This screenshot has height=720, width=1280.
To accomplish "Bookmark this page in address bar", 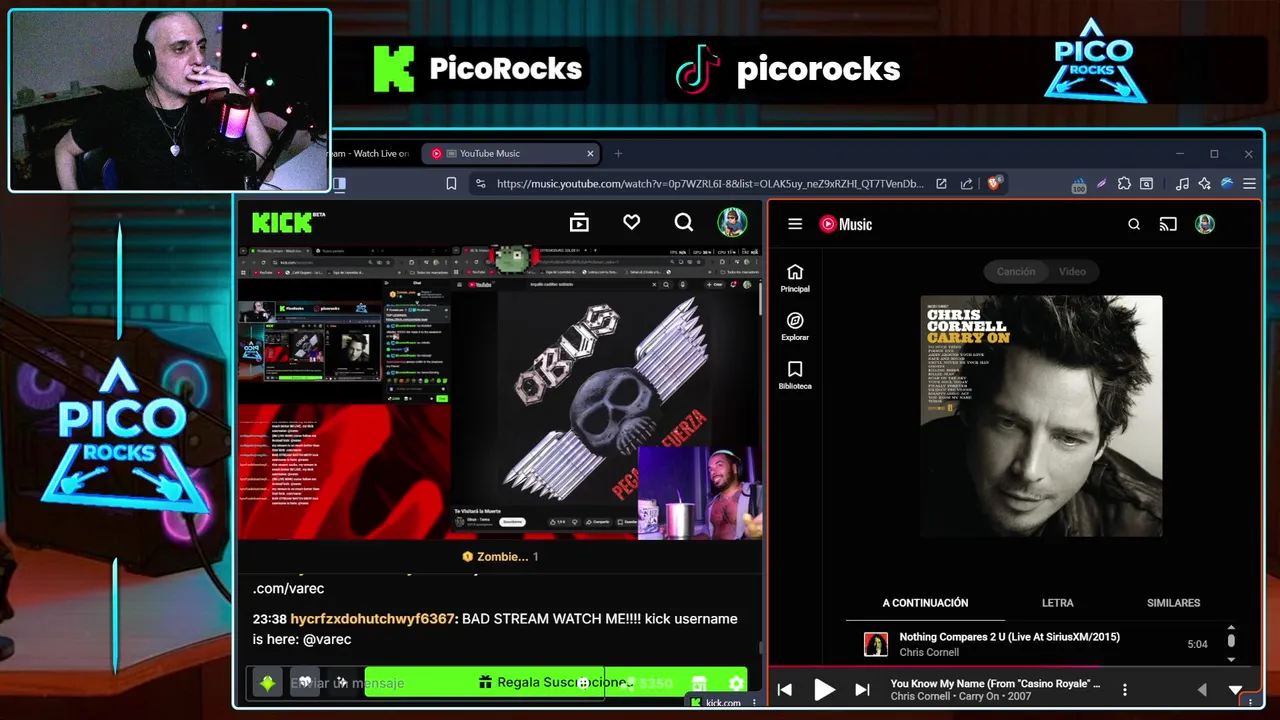I will [x=451, y=184].
